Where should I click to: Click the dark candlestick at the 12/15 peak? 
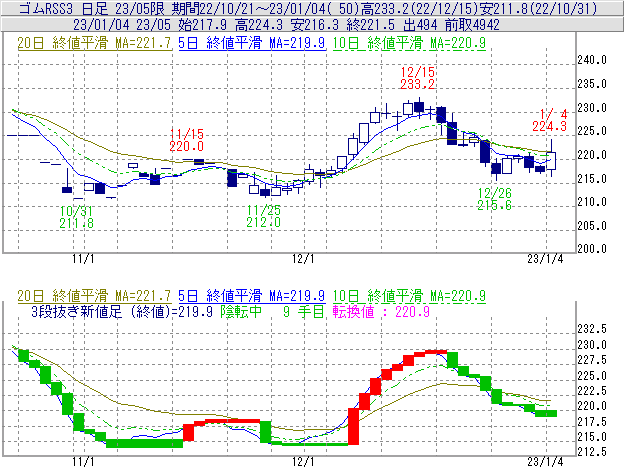tap(419, 107)
